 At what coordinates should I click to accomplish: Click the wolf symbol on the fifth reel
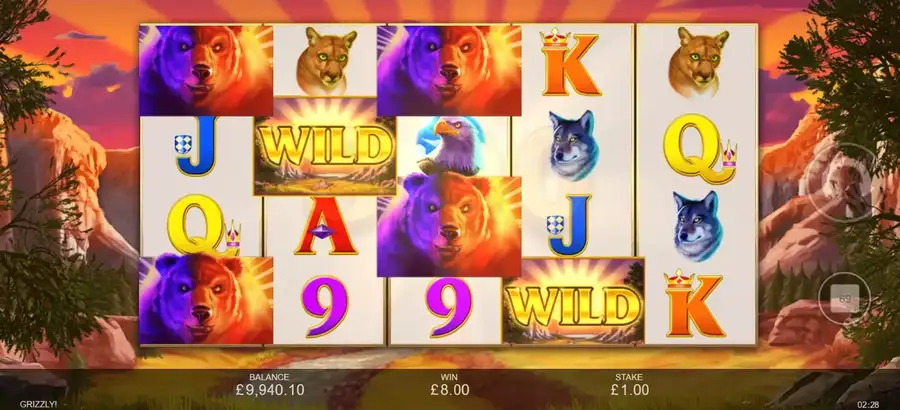click(697, 226)
